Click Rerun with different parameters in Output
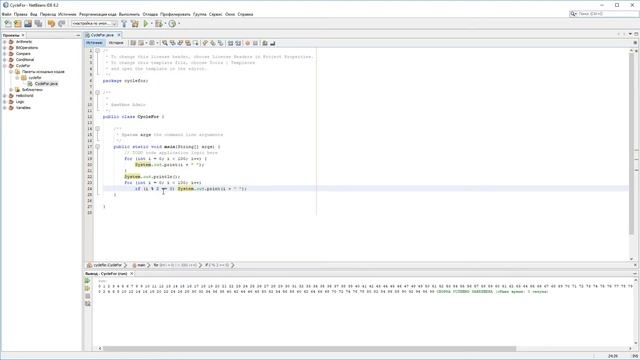This screenshot has height=360, width=640. tap(87, 289)
